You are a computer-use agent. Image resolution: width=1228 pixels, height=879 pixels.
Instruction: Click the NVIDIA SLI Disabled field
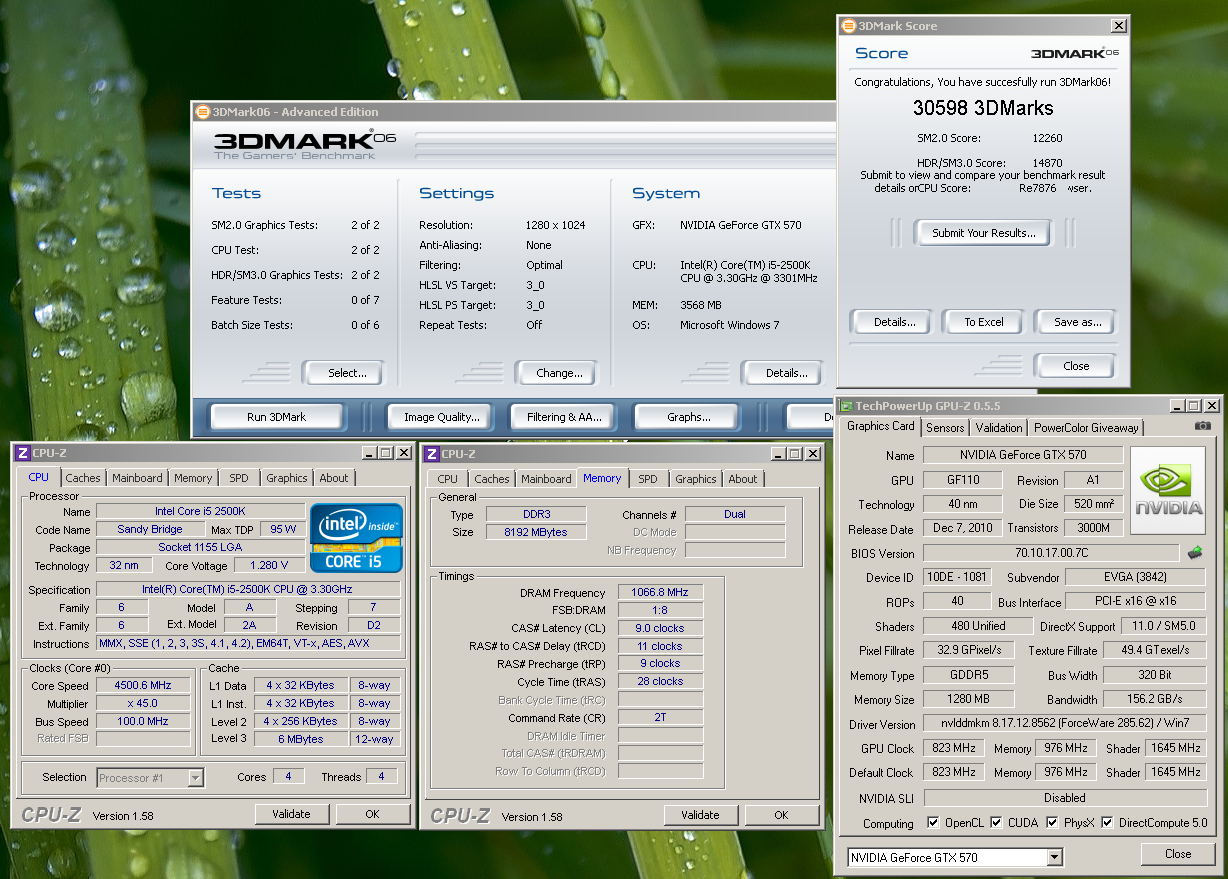tap(1064, 798)
